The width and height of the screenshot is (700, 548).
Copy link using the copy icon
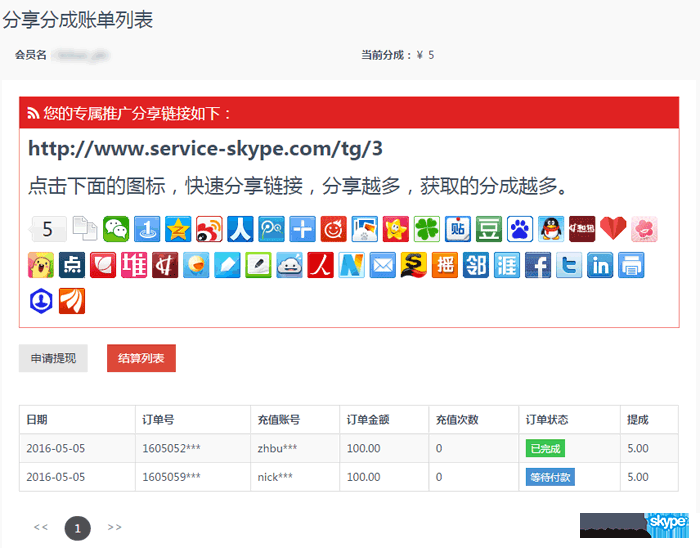click(x=86, y=229)
